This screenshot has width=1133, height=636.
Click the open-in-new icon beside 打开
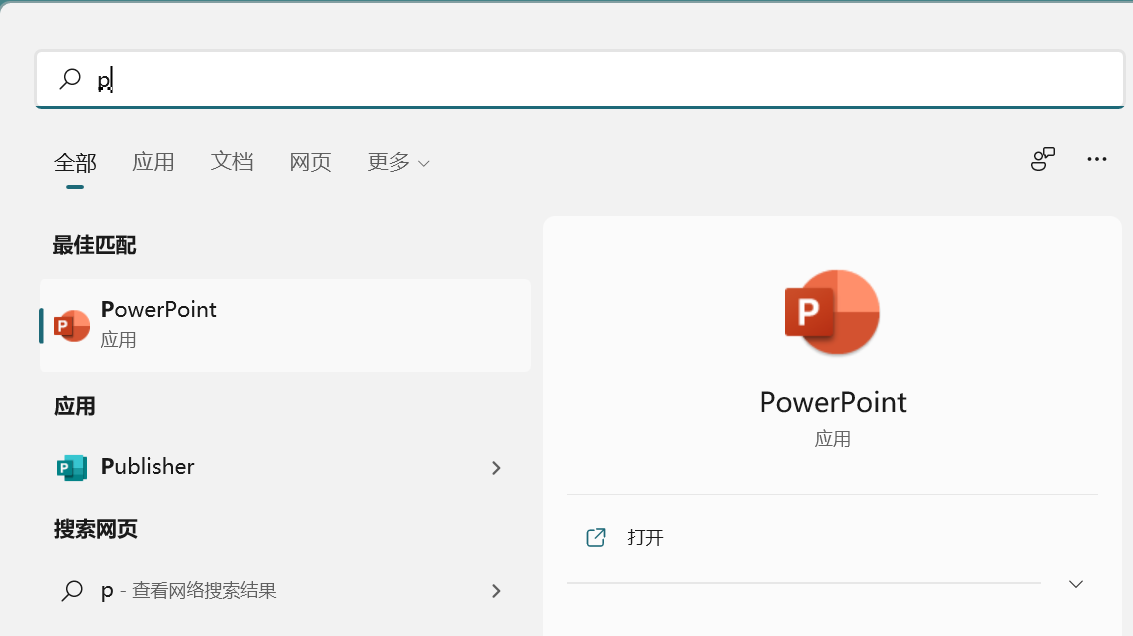coord(595,537)
